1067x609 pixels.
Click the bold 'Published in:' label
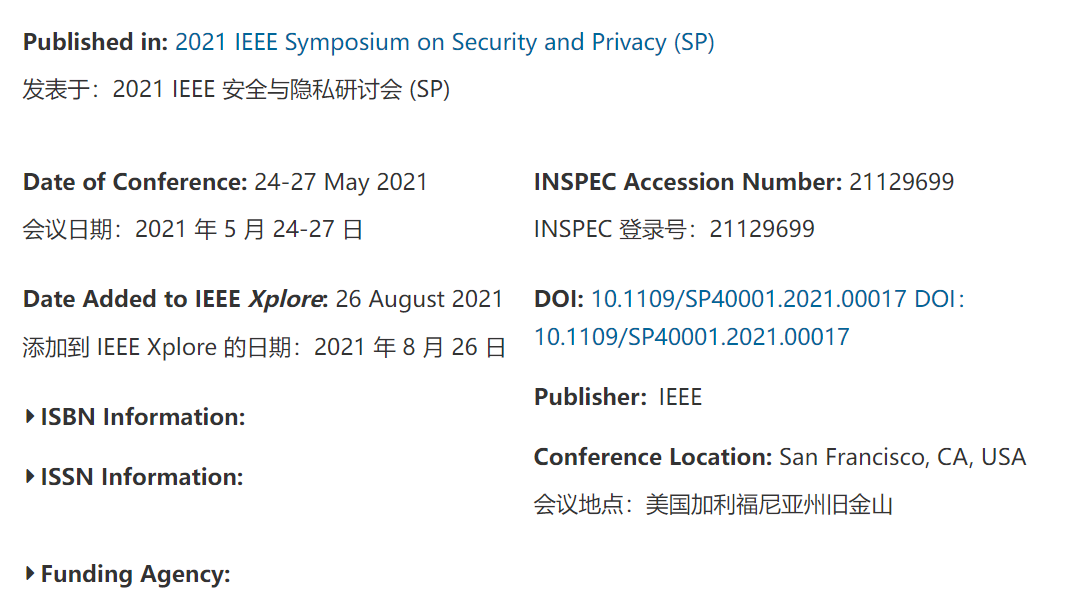click(x=95, y=42)
